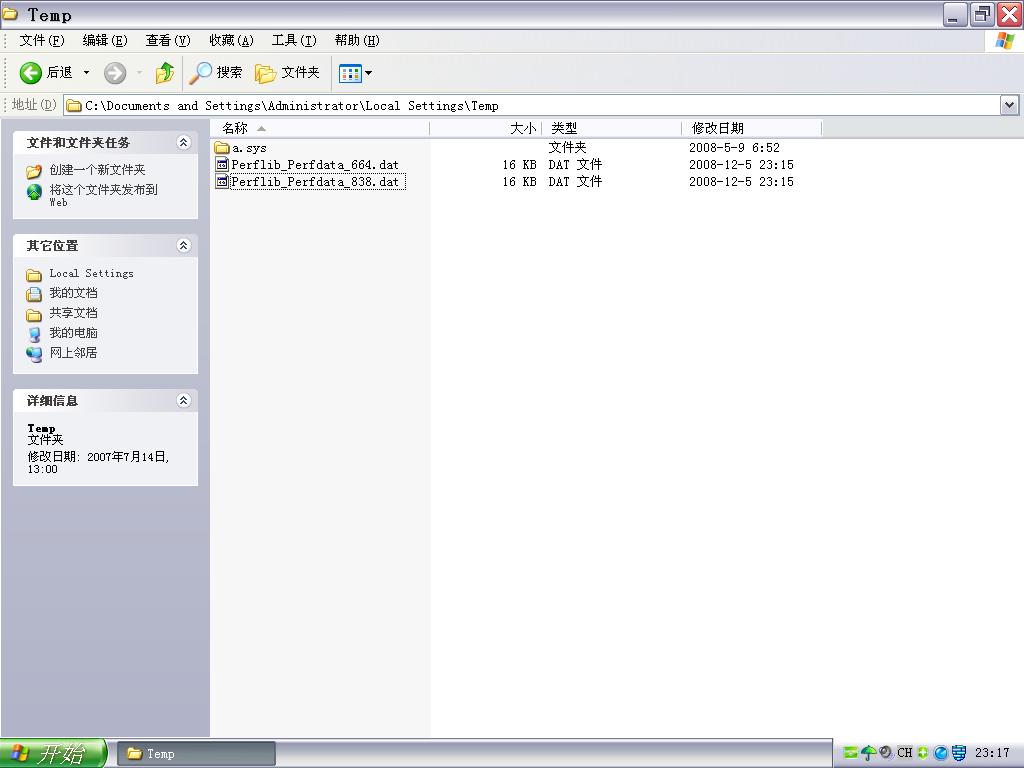Open 网上邻居 location link
The width and height of the screenshot is (1024, 768).
point(73,353)
